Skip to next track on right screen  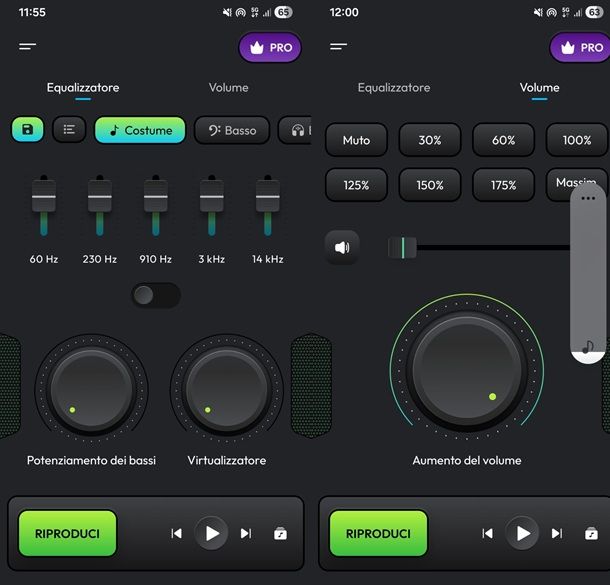click(x=557, y=533)
